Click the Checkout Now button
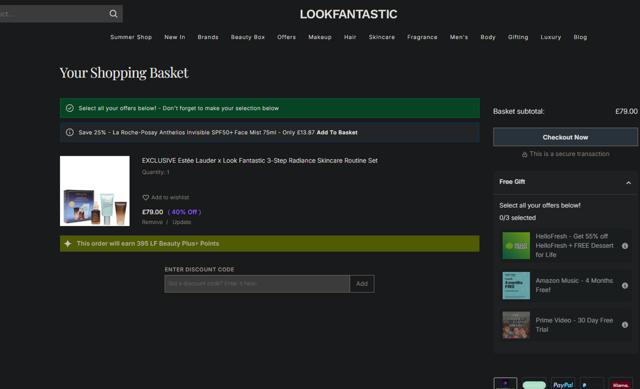This screenshot has height=389, width=640. pos(565,137)
